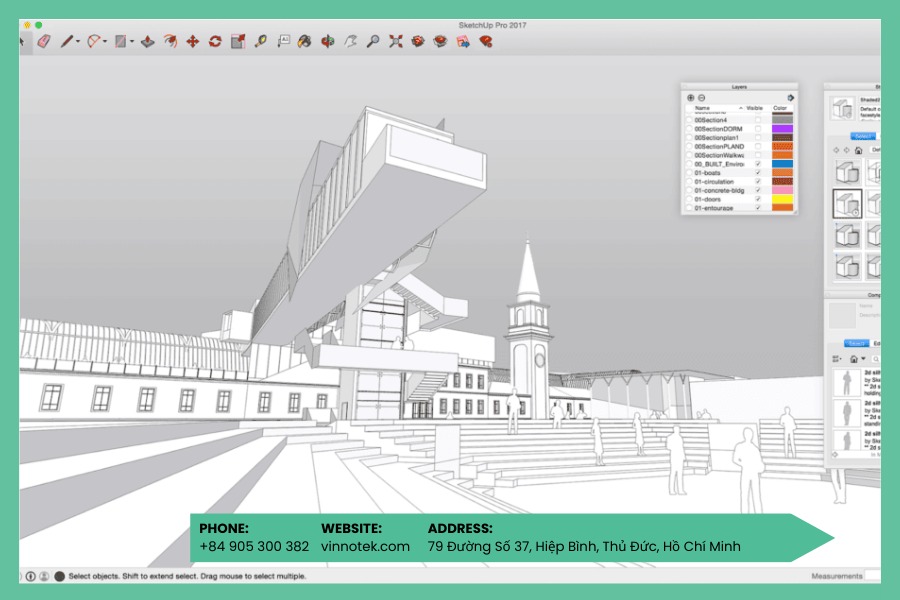Click the Layers panel title bar
Viewport: 900px width, 600px height.
coord(739,87)
